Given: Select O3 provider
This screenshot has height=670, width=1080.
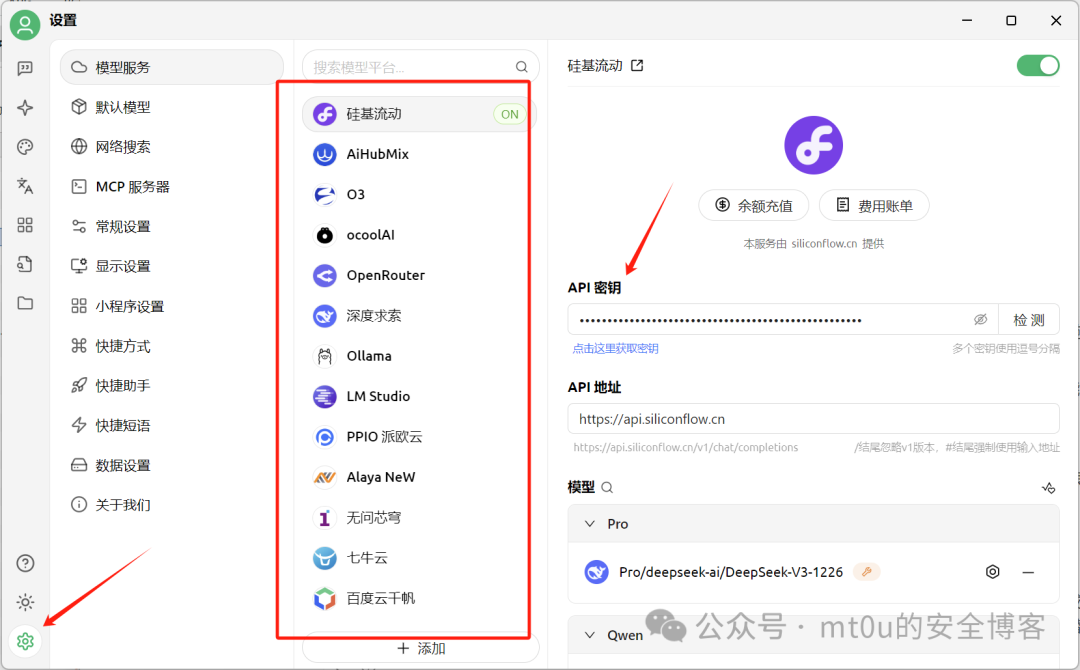Looking at the screenshot, I should [419, 194].
